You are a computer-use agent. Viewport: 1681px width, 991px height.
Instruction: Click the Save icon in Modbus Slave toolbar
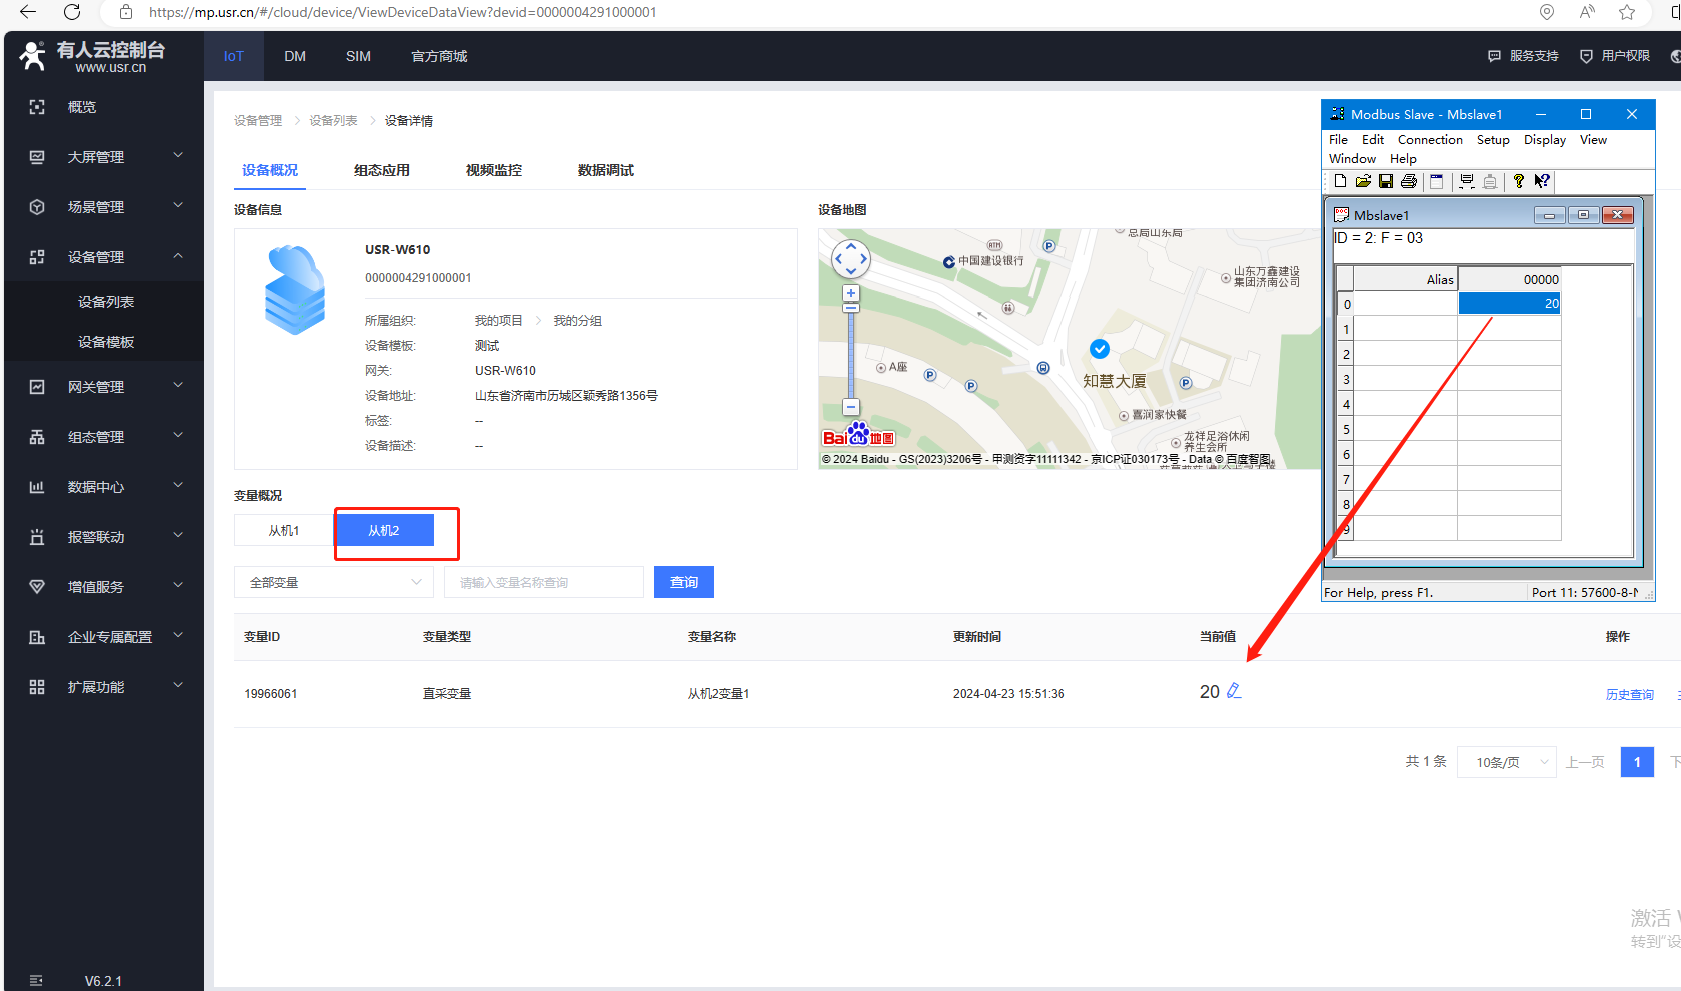[x=1386, y=181]
